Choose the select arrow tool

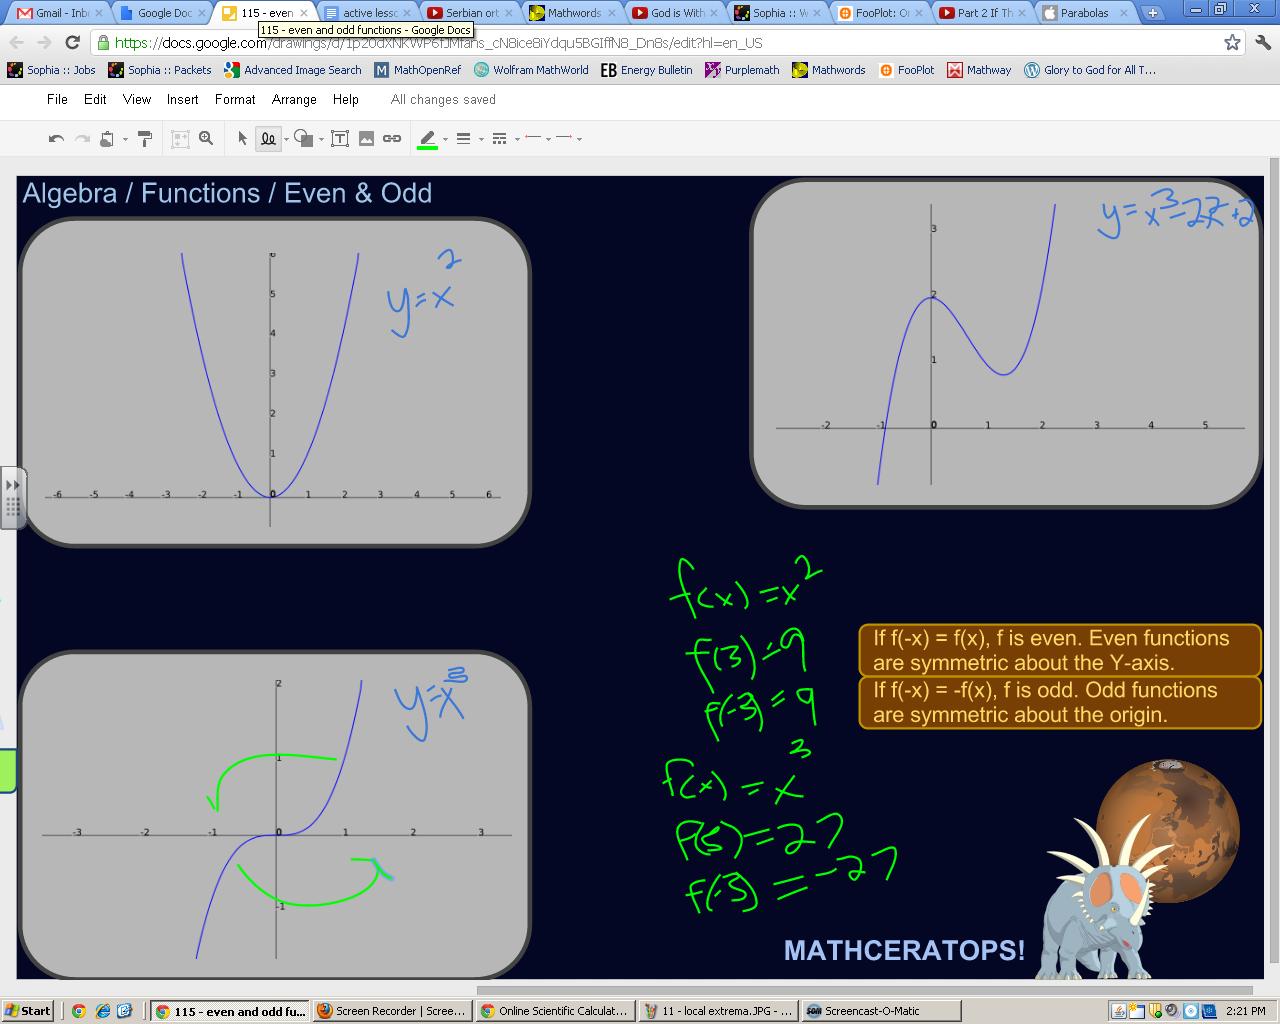(242, 139)
